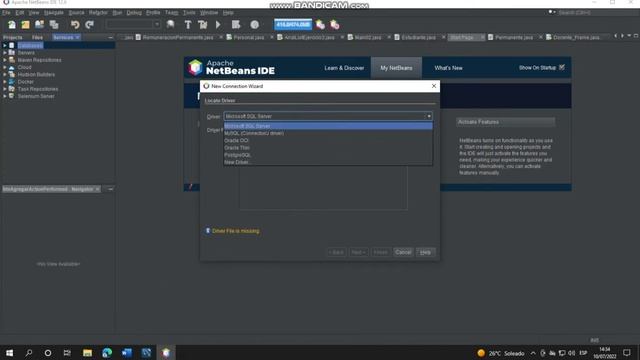This screenshot has height=360, width=640.
Task: Minimize the Services panel group
Action: [x=110, y=38]
